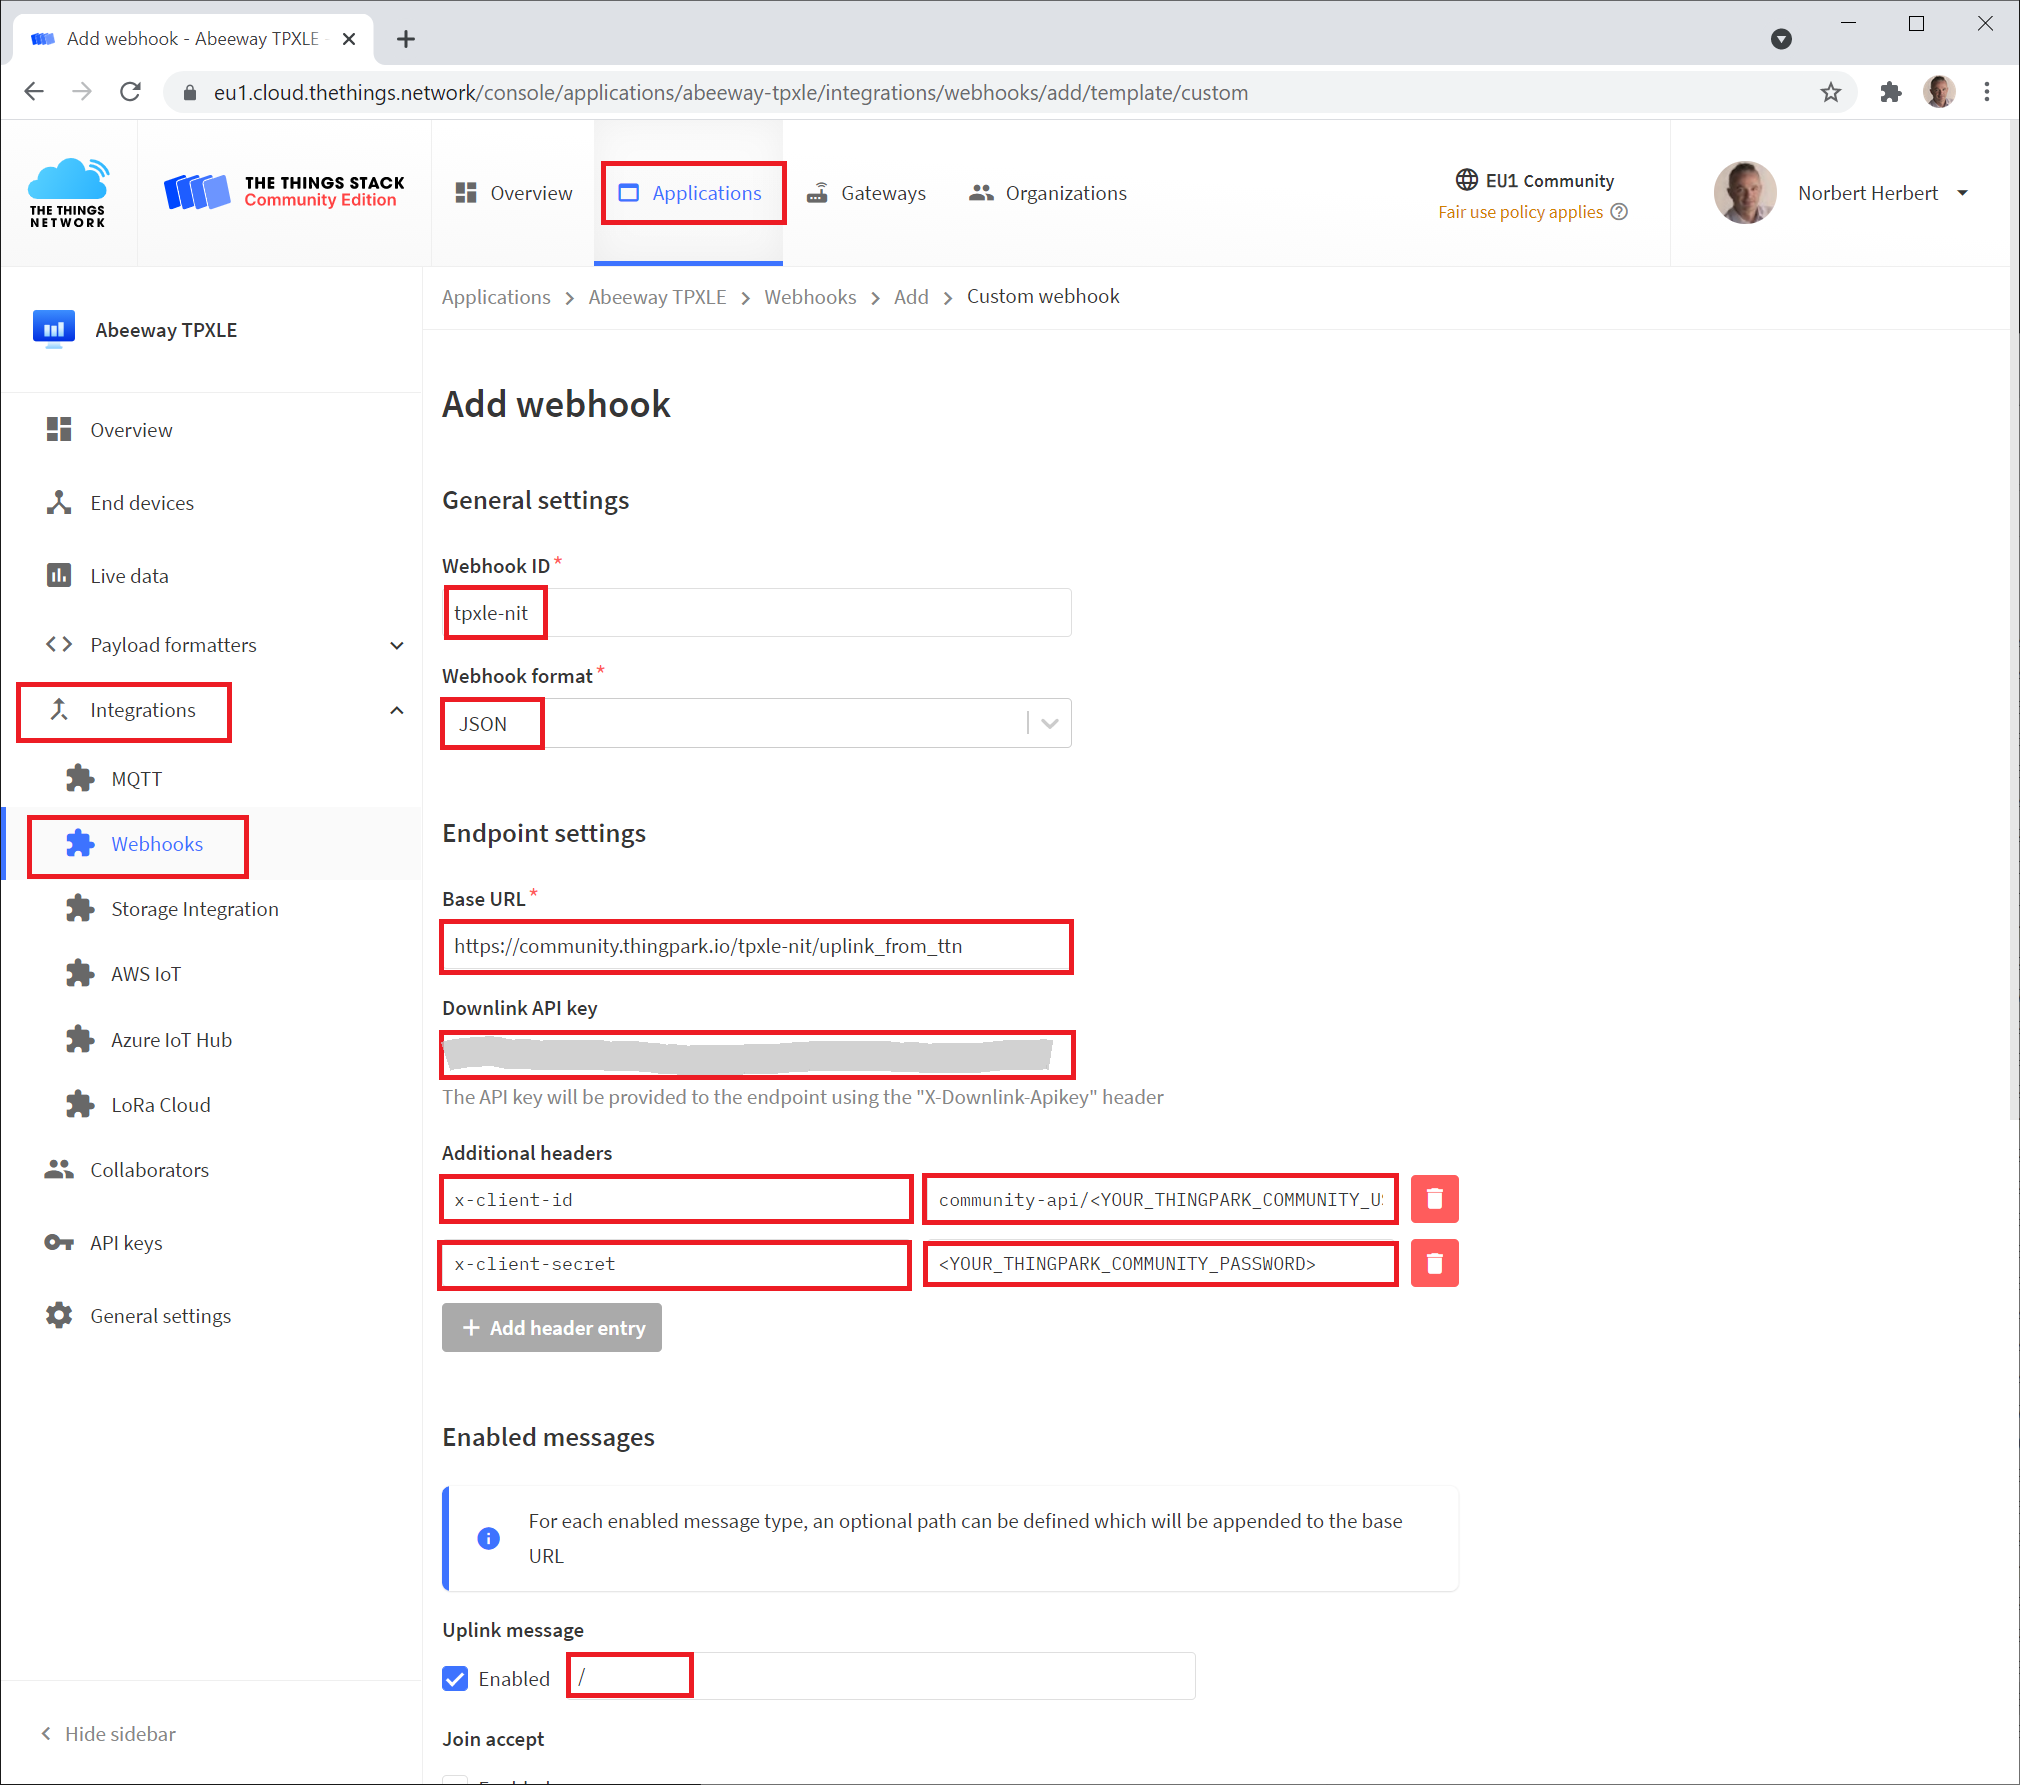
Task: Click The Things Stack Community Edition logo
Action: (285, 192)
